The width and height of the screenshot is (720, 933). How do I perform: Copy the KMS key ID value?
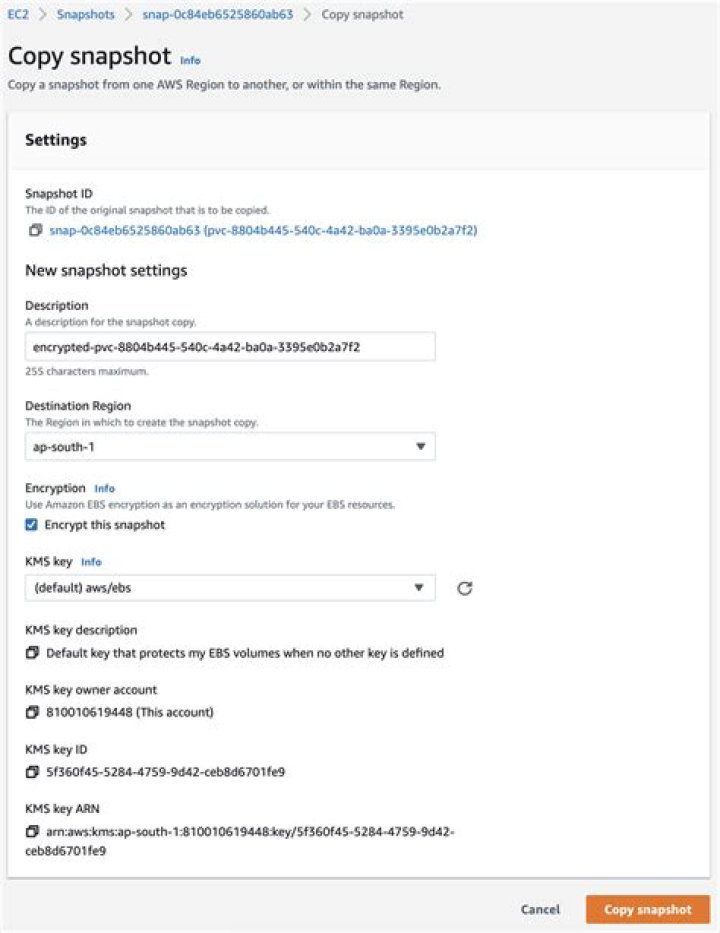click(33, 772)
